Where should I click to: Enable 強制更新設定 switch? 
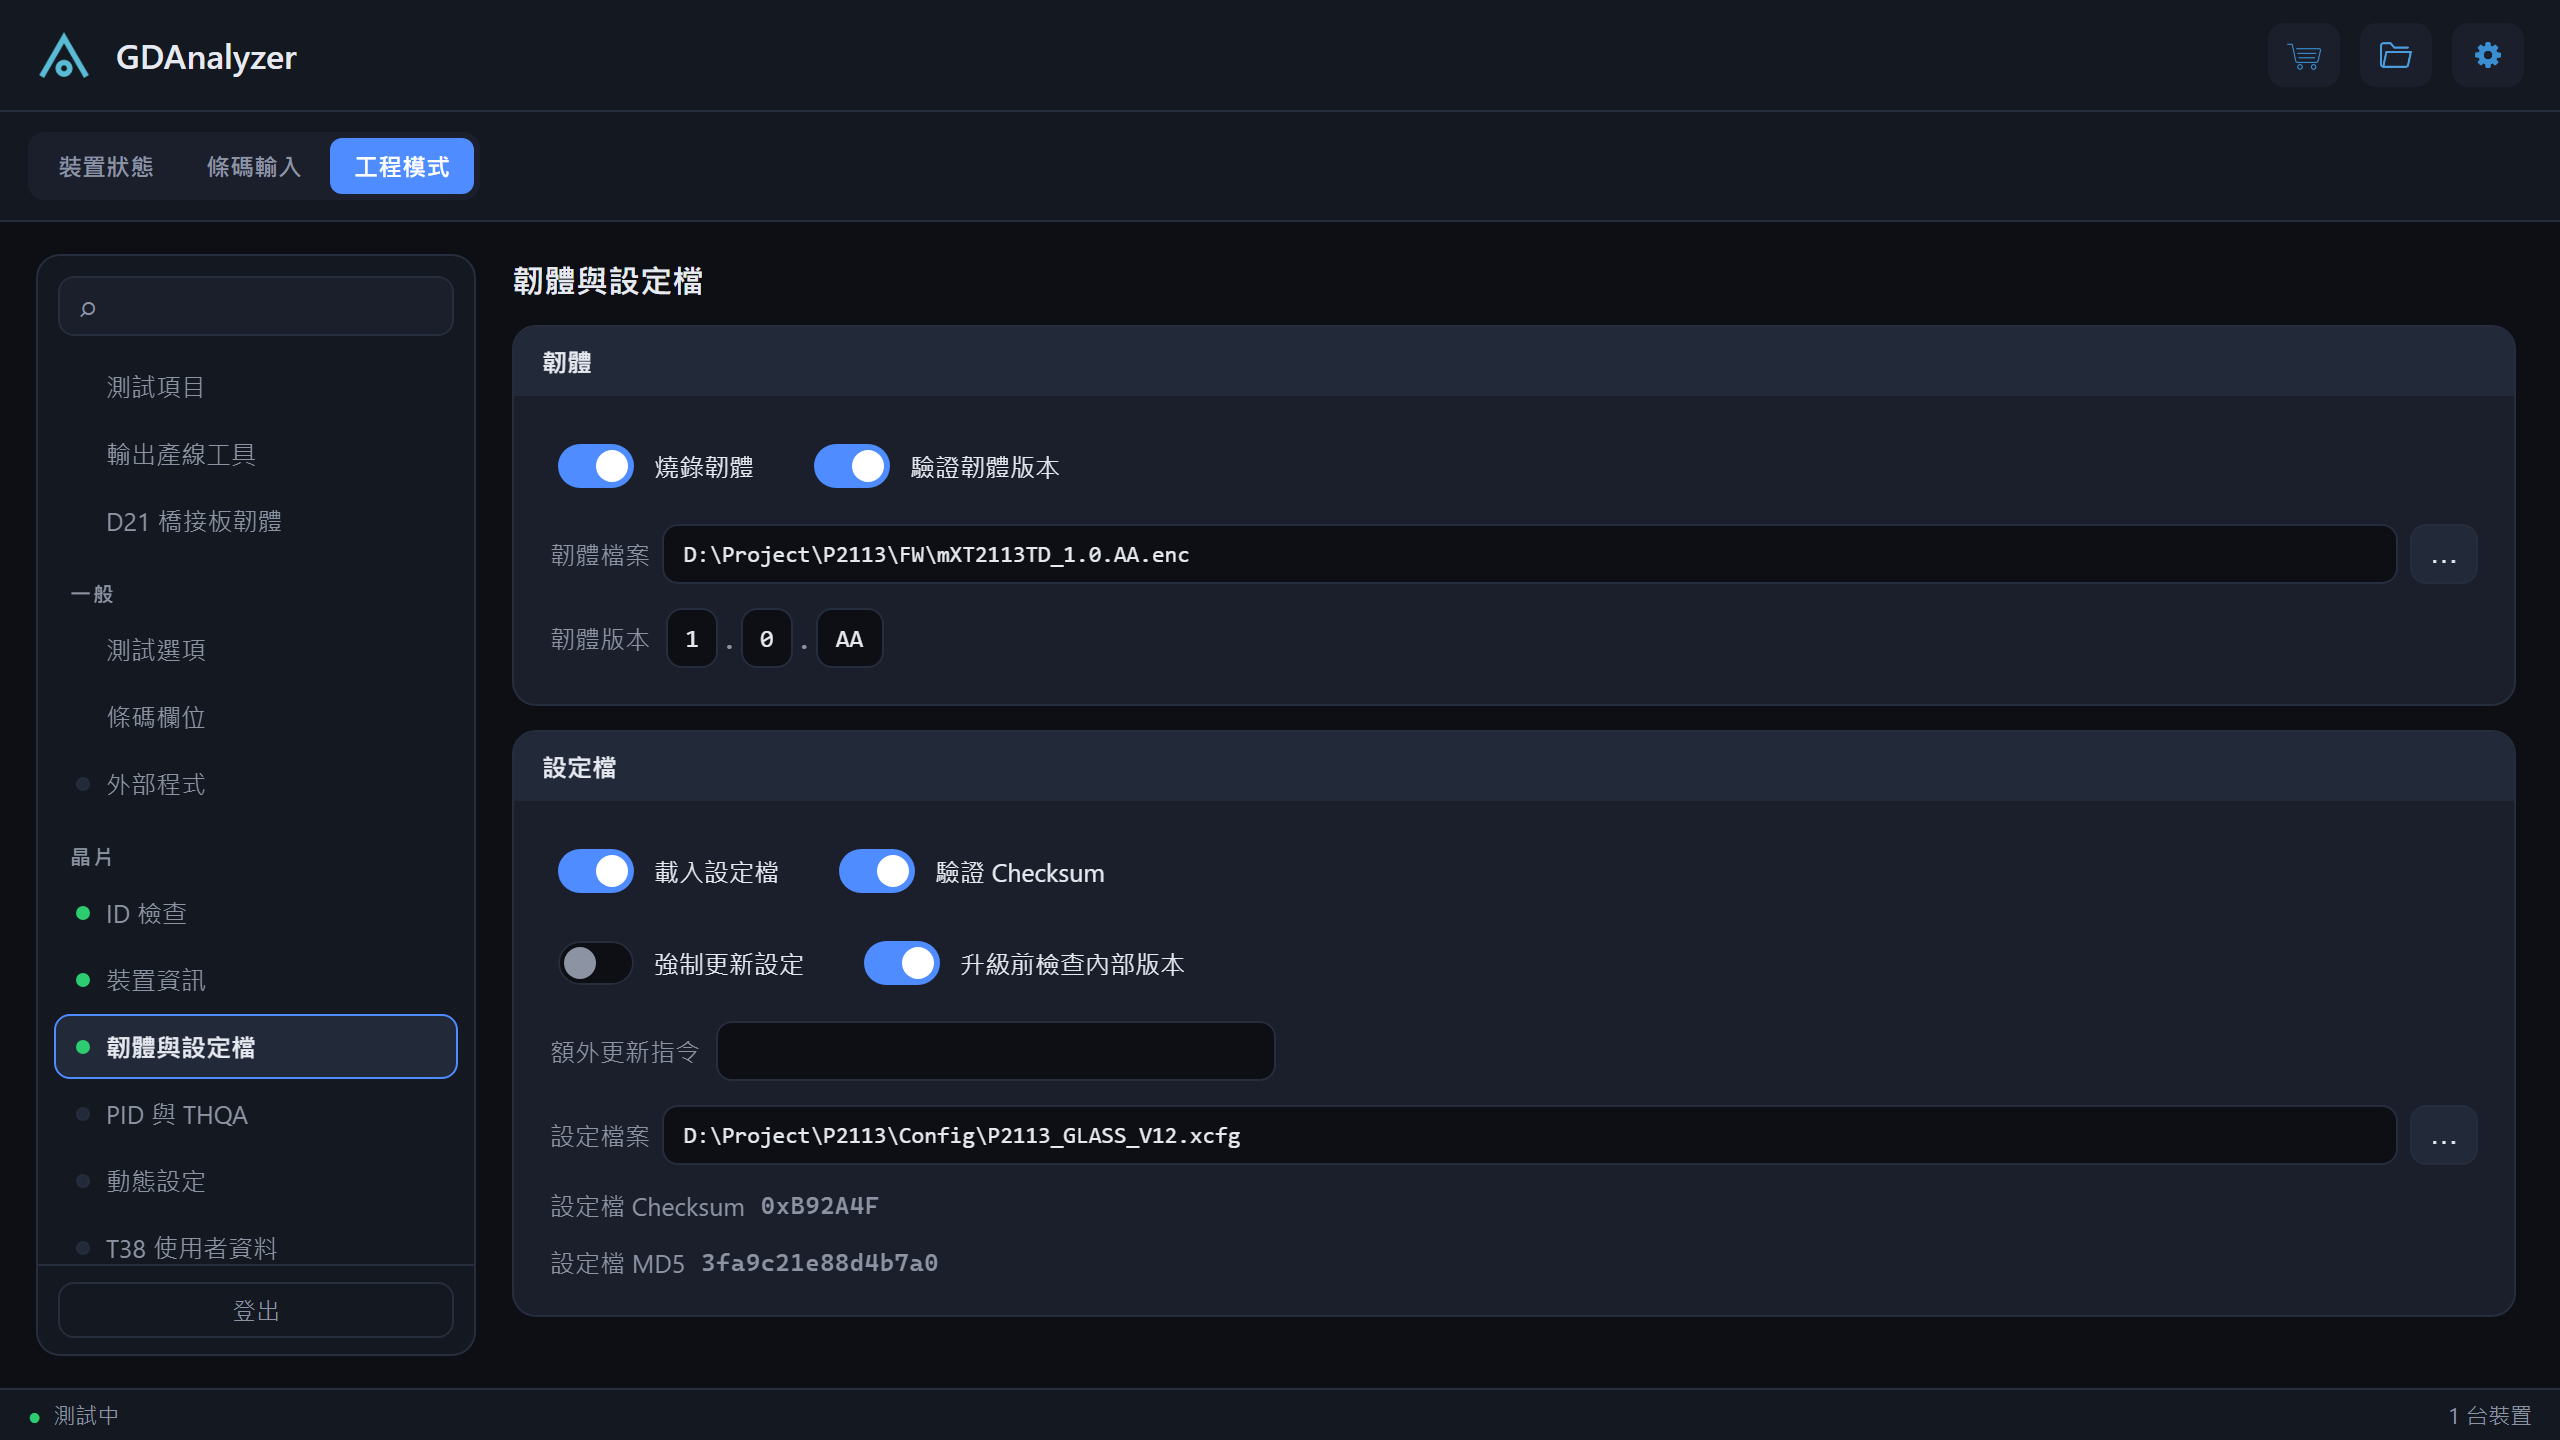(595, 963)
